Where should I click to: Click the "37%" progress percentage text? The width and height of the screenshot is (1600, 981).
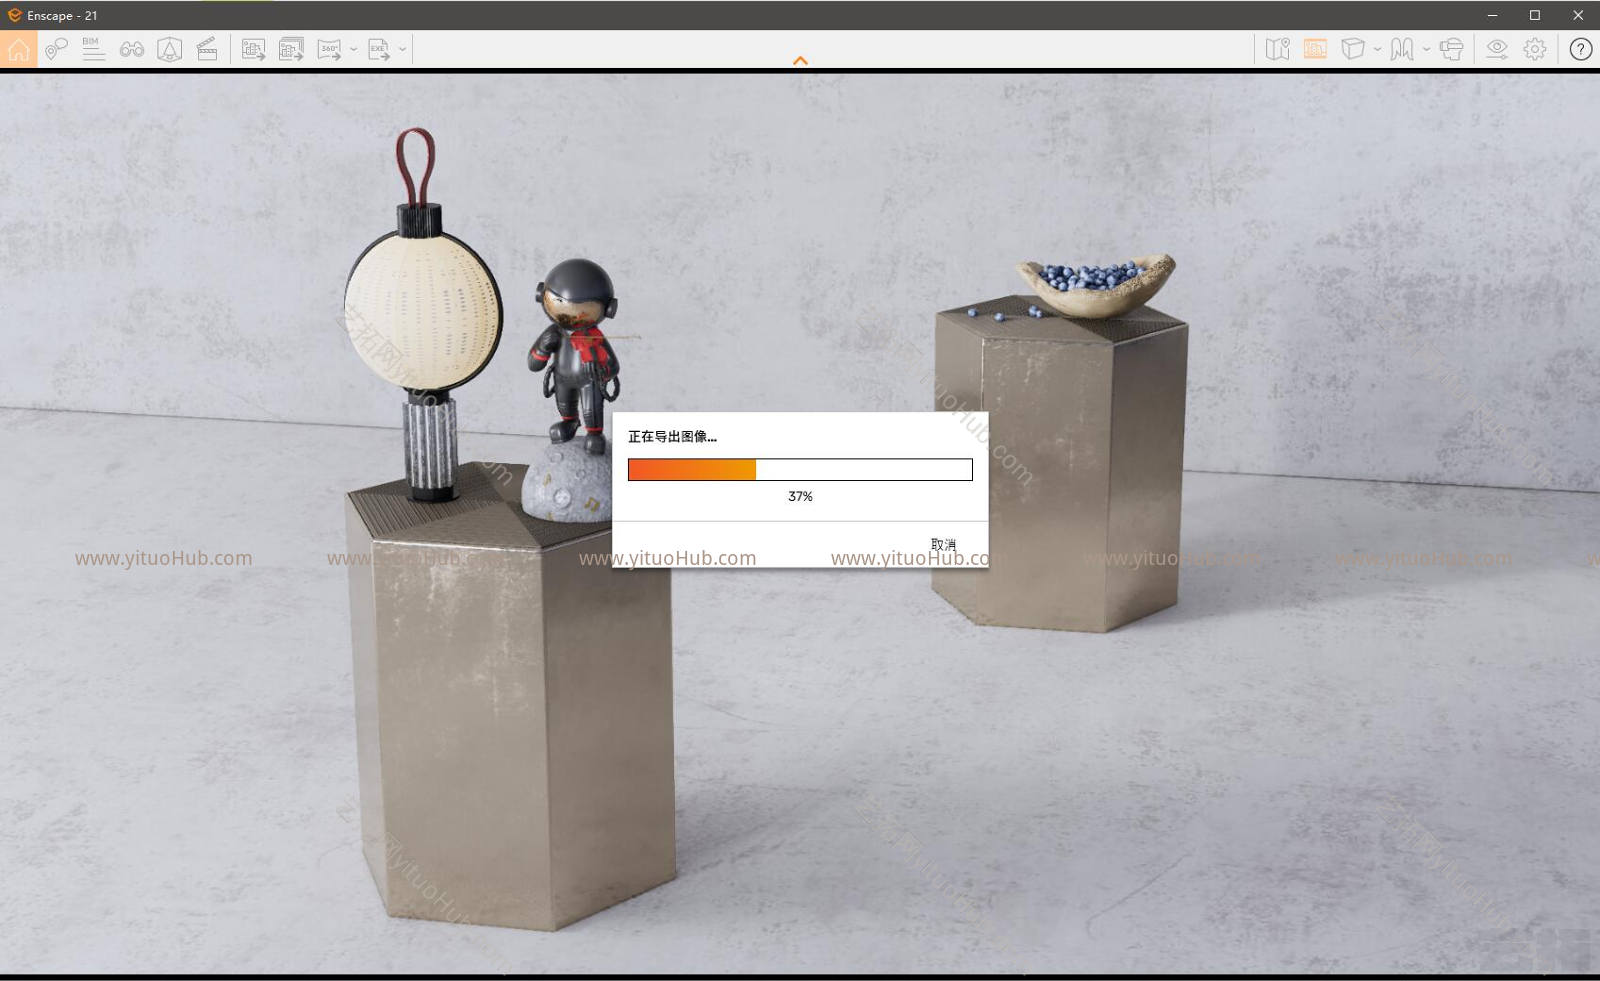(800, 496)
